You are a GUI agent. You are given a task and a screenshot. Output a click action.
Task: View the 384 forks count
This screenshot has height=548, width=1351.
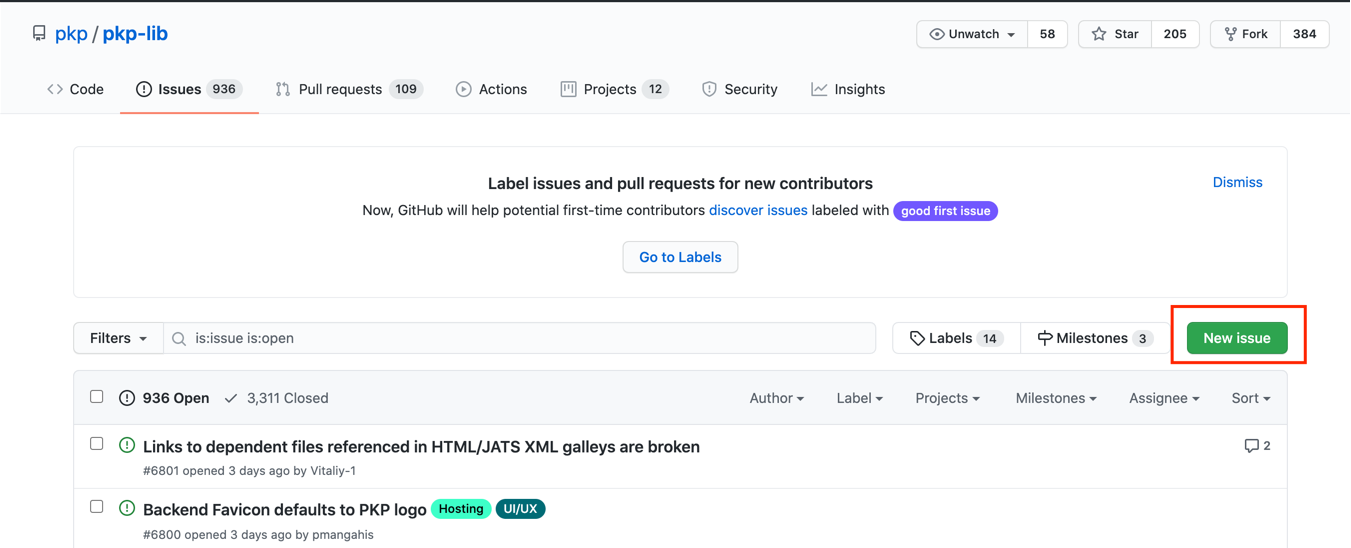point(1304,34)
